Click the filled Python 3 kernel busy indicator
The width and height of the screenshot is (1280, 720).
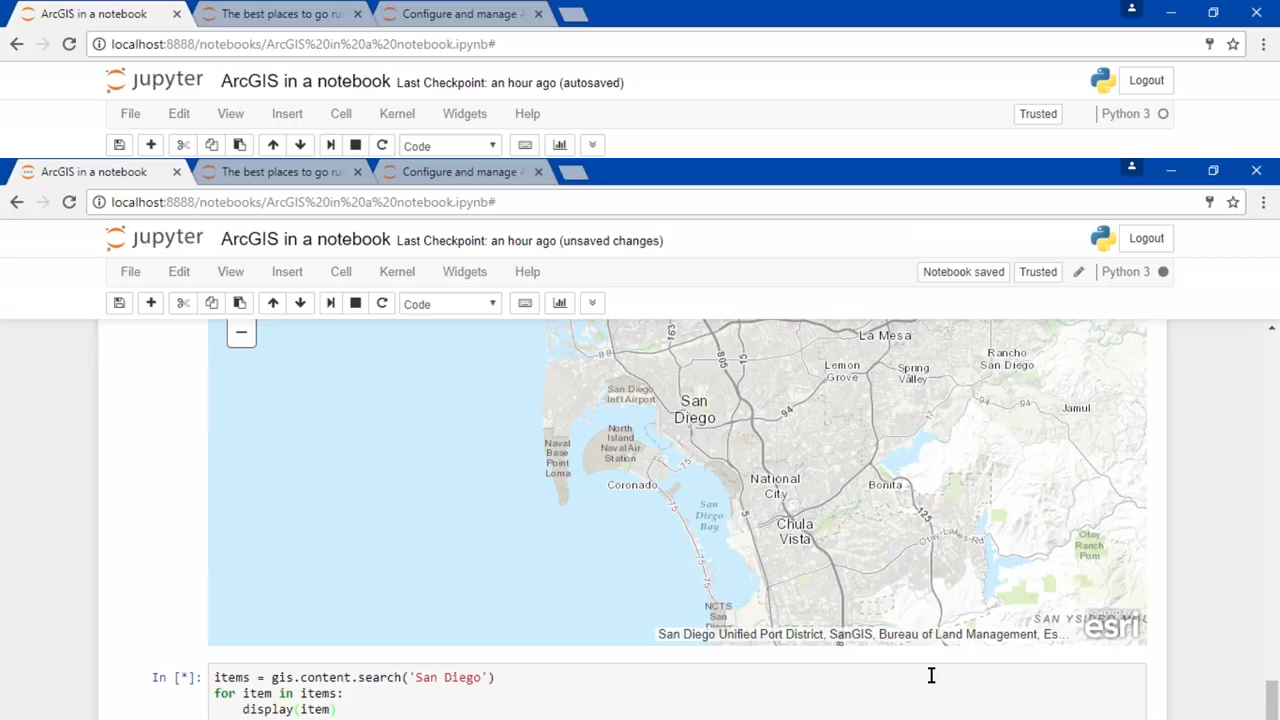(1163, 272)
